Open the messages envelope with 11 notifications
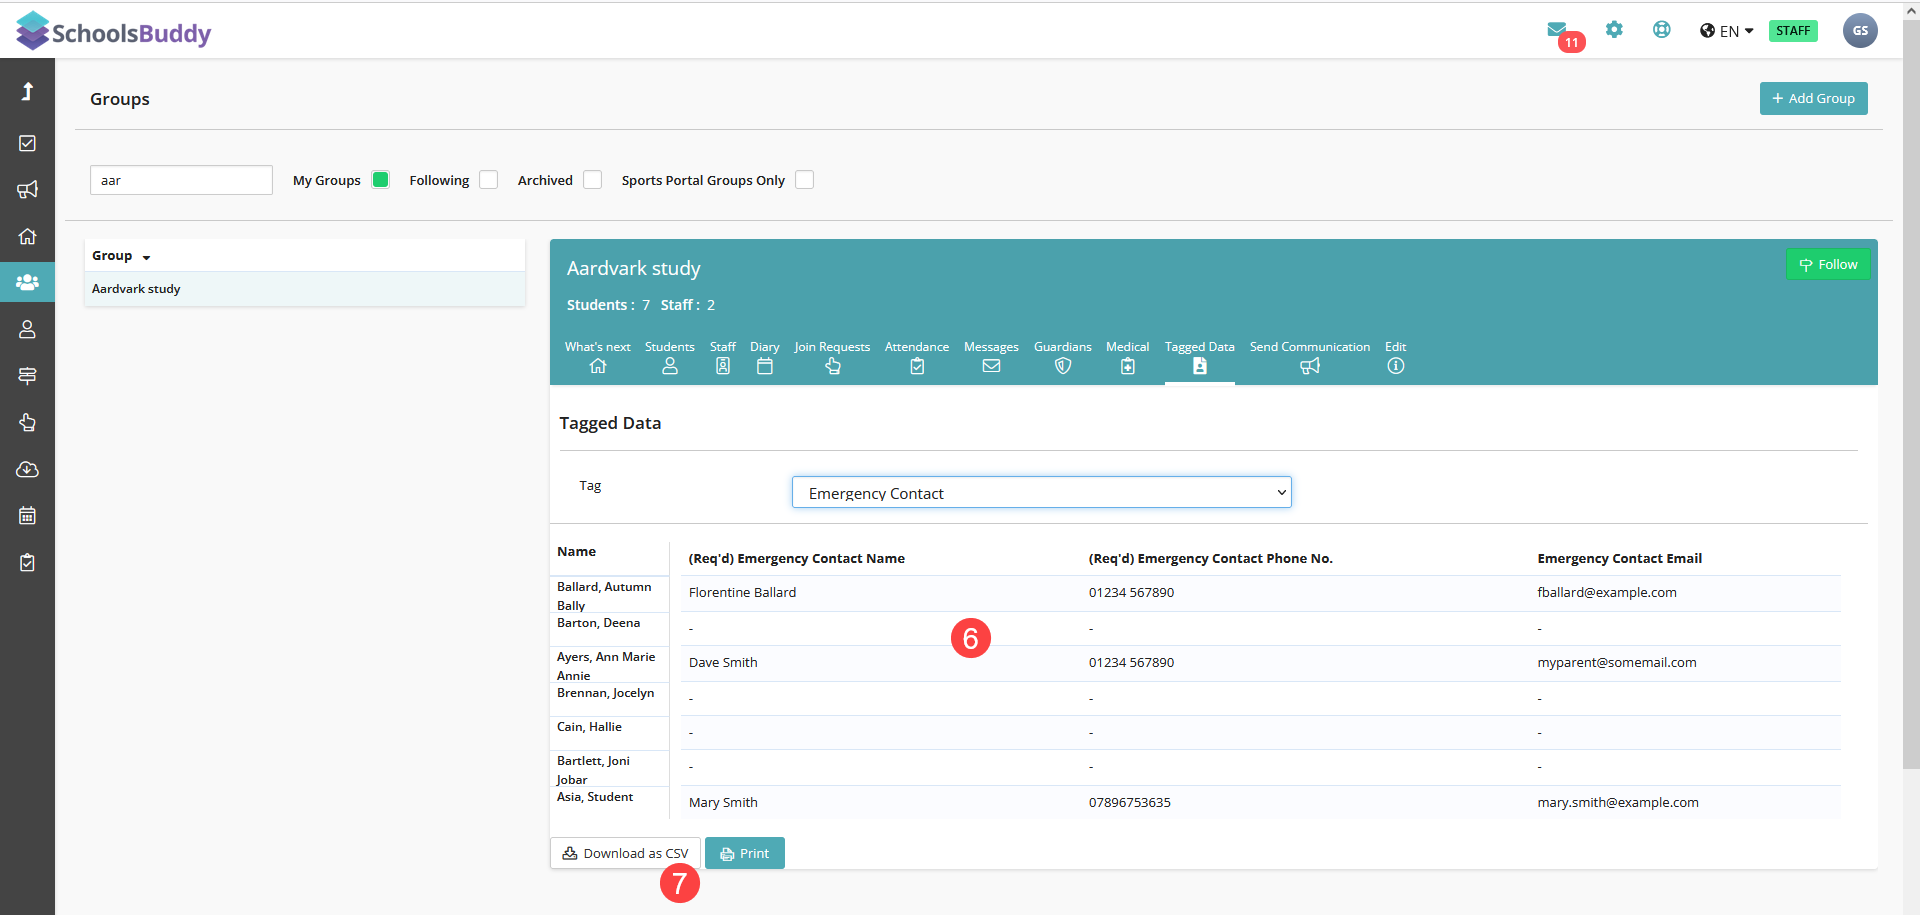Screen dimensions: 1920x915 1557,30
